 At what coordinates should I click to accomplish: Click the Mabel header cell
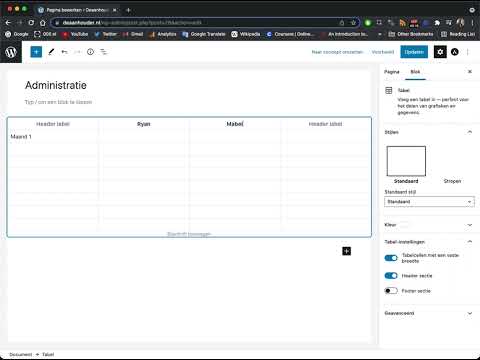(235, 124)
